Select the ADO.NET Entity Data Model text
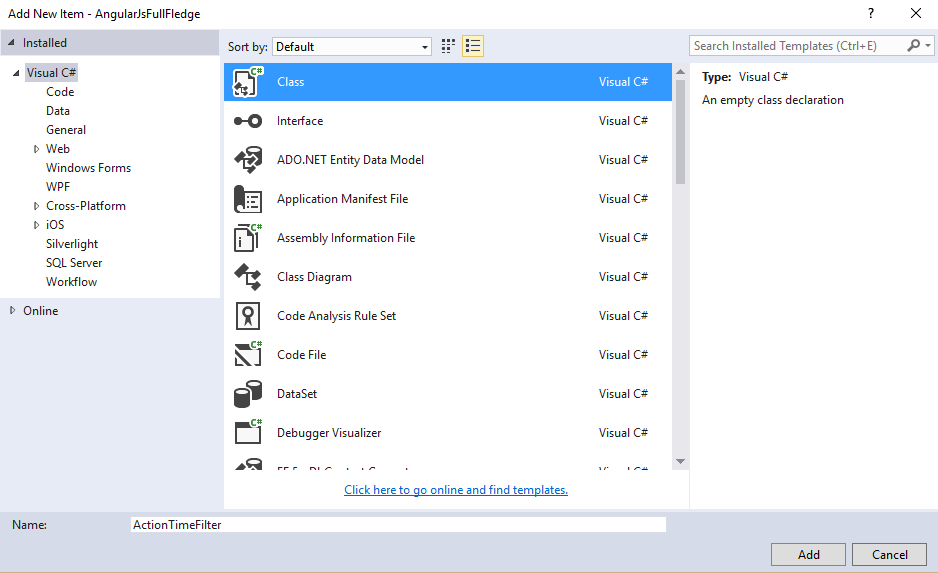Viewport: 938px width, 573px height. tap(351, 160)
